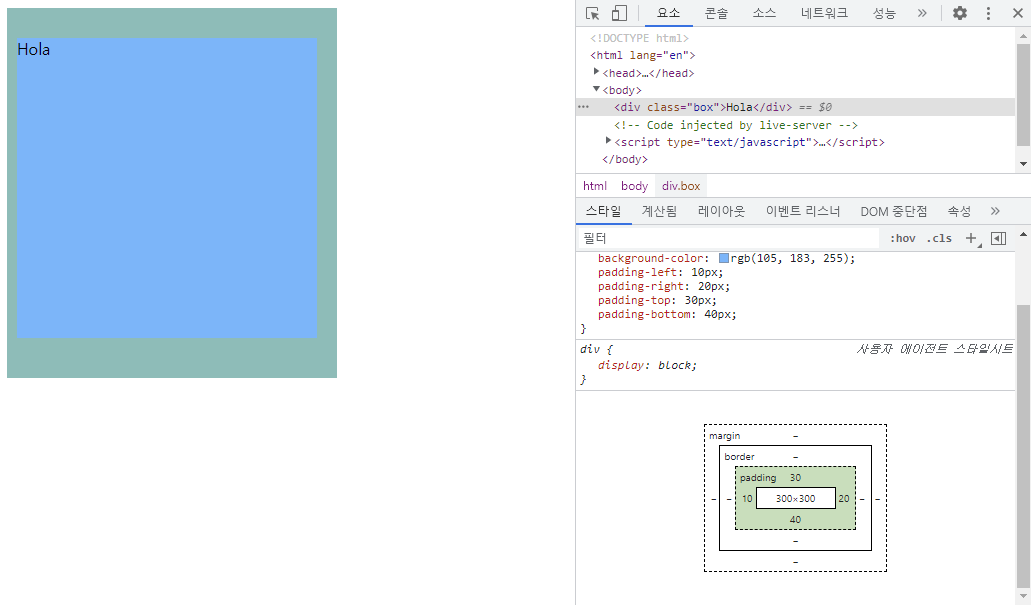Image resolution: width=1031 pixels, height=605 pixels.
Task: Open the 네트워크 tab
Action: click(824, 13)
